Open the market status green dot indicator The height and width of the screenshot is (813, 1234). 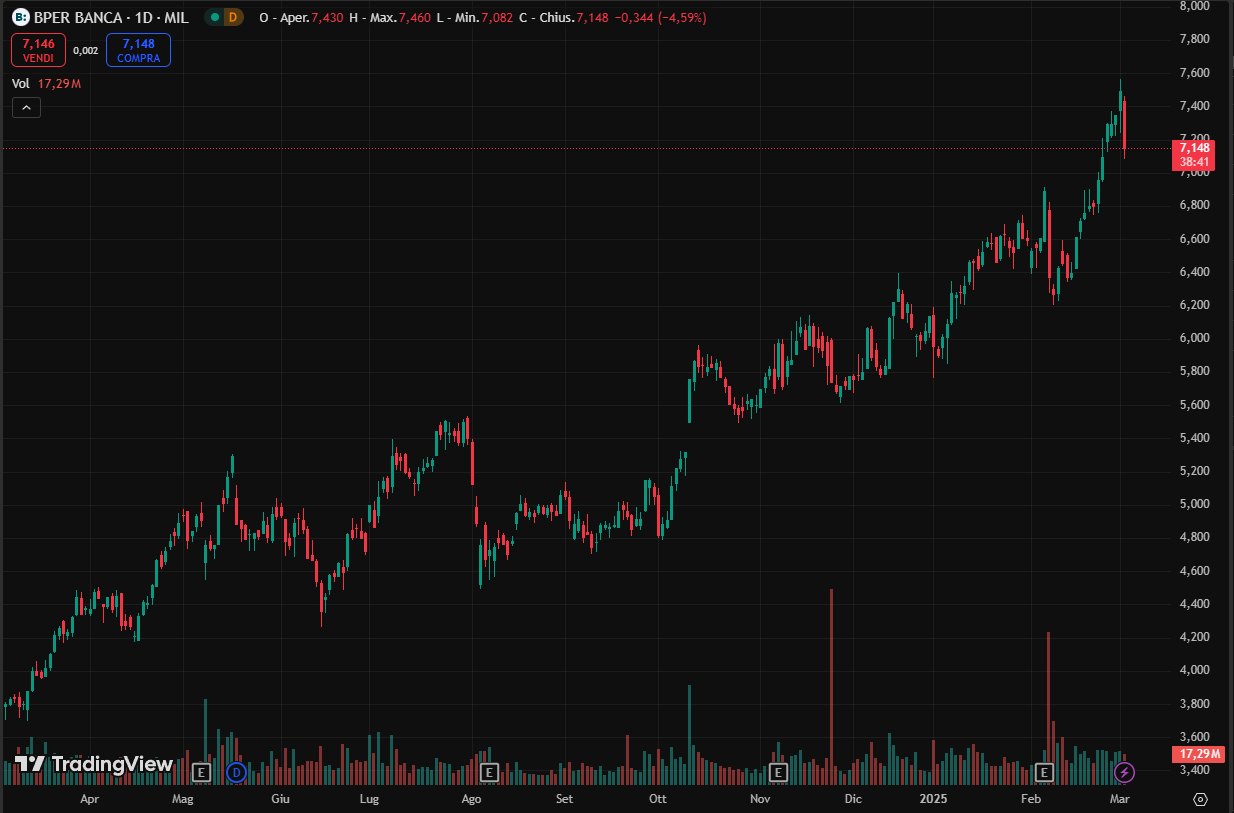(x=215, y=17)
